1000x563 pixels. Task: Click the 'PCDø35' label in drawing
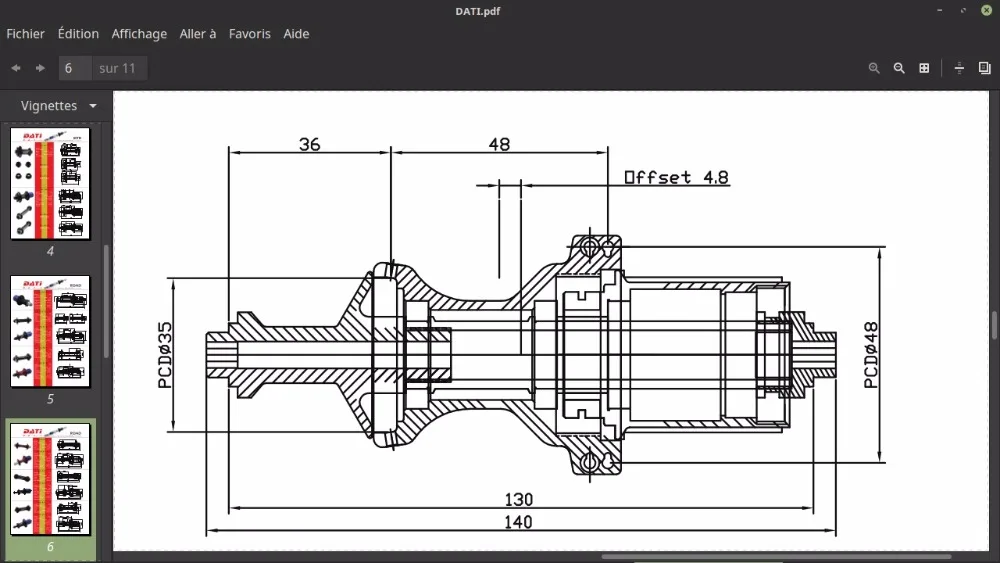click(165, 355)
